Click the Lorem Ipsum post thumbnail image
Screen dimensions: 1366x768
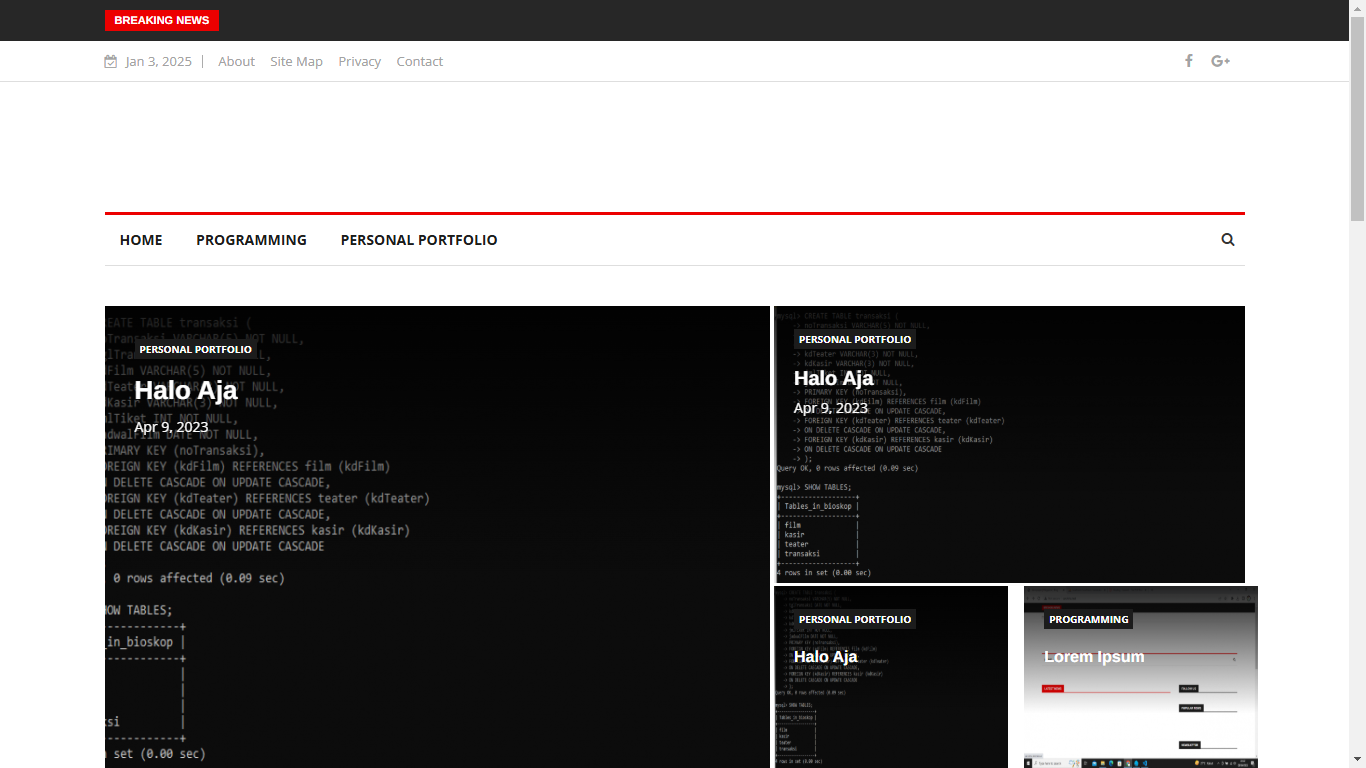pos(1140,710)
